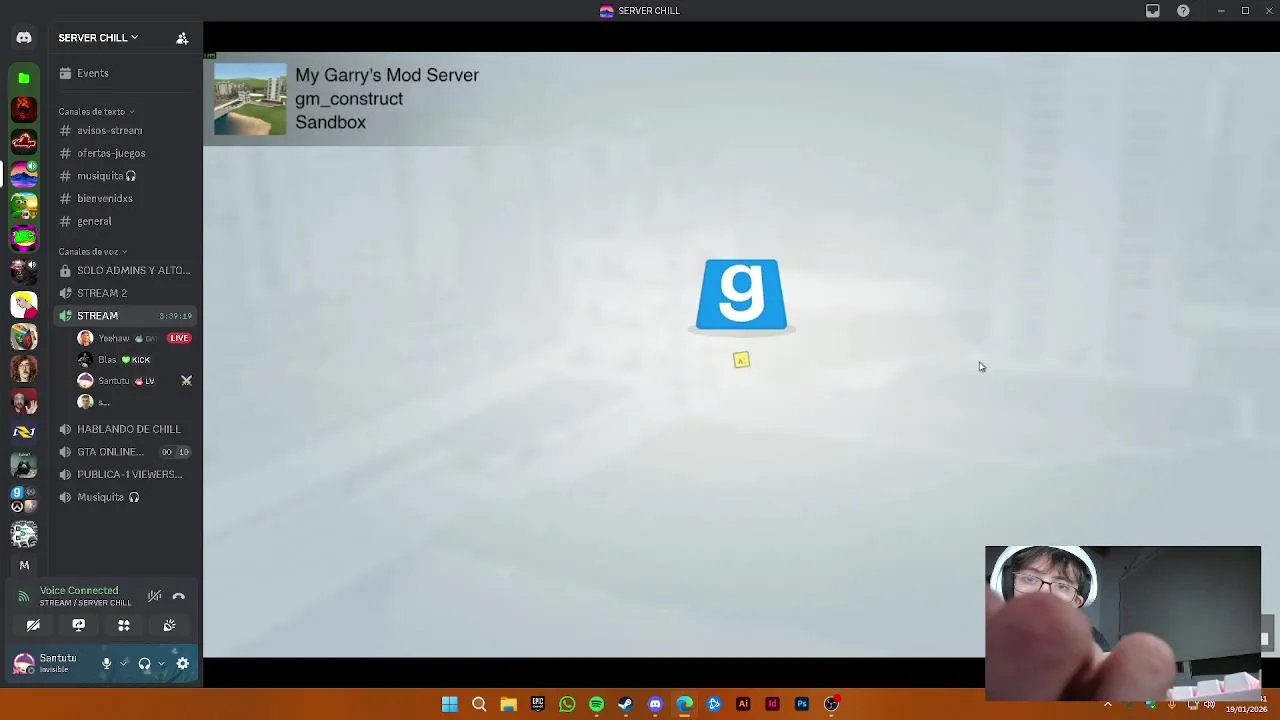
Task: Open the 'M' letter server icon
Action: tap(24, 565)
